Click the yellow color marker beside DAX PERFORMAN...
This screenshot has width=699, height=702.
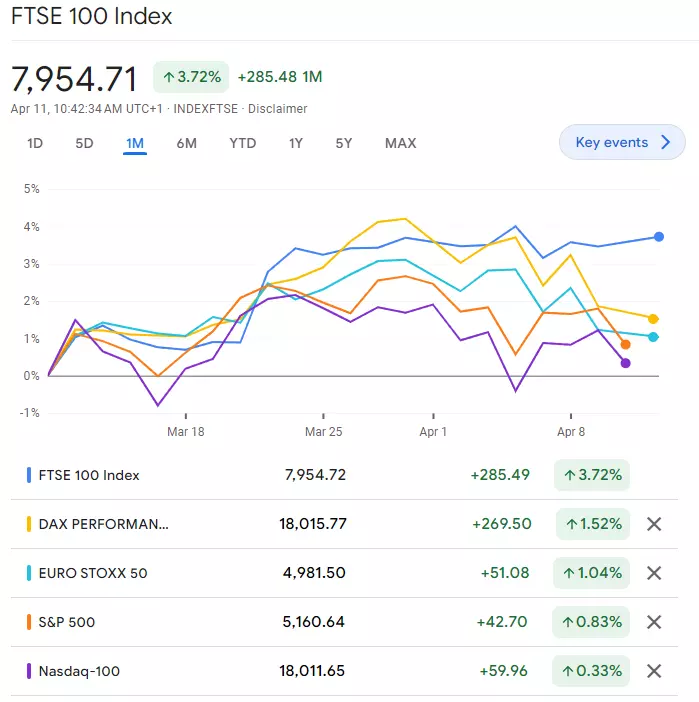pos(29,524)
